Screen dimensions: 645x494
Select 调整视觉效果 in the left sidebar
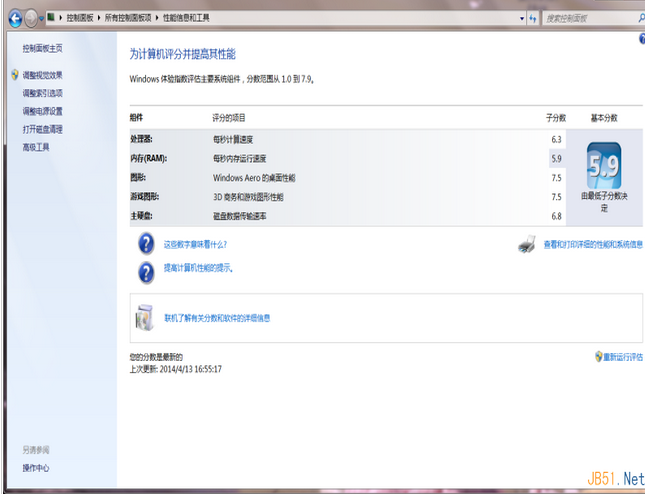(42, 75)
